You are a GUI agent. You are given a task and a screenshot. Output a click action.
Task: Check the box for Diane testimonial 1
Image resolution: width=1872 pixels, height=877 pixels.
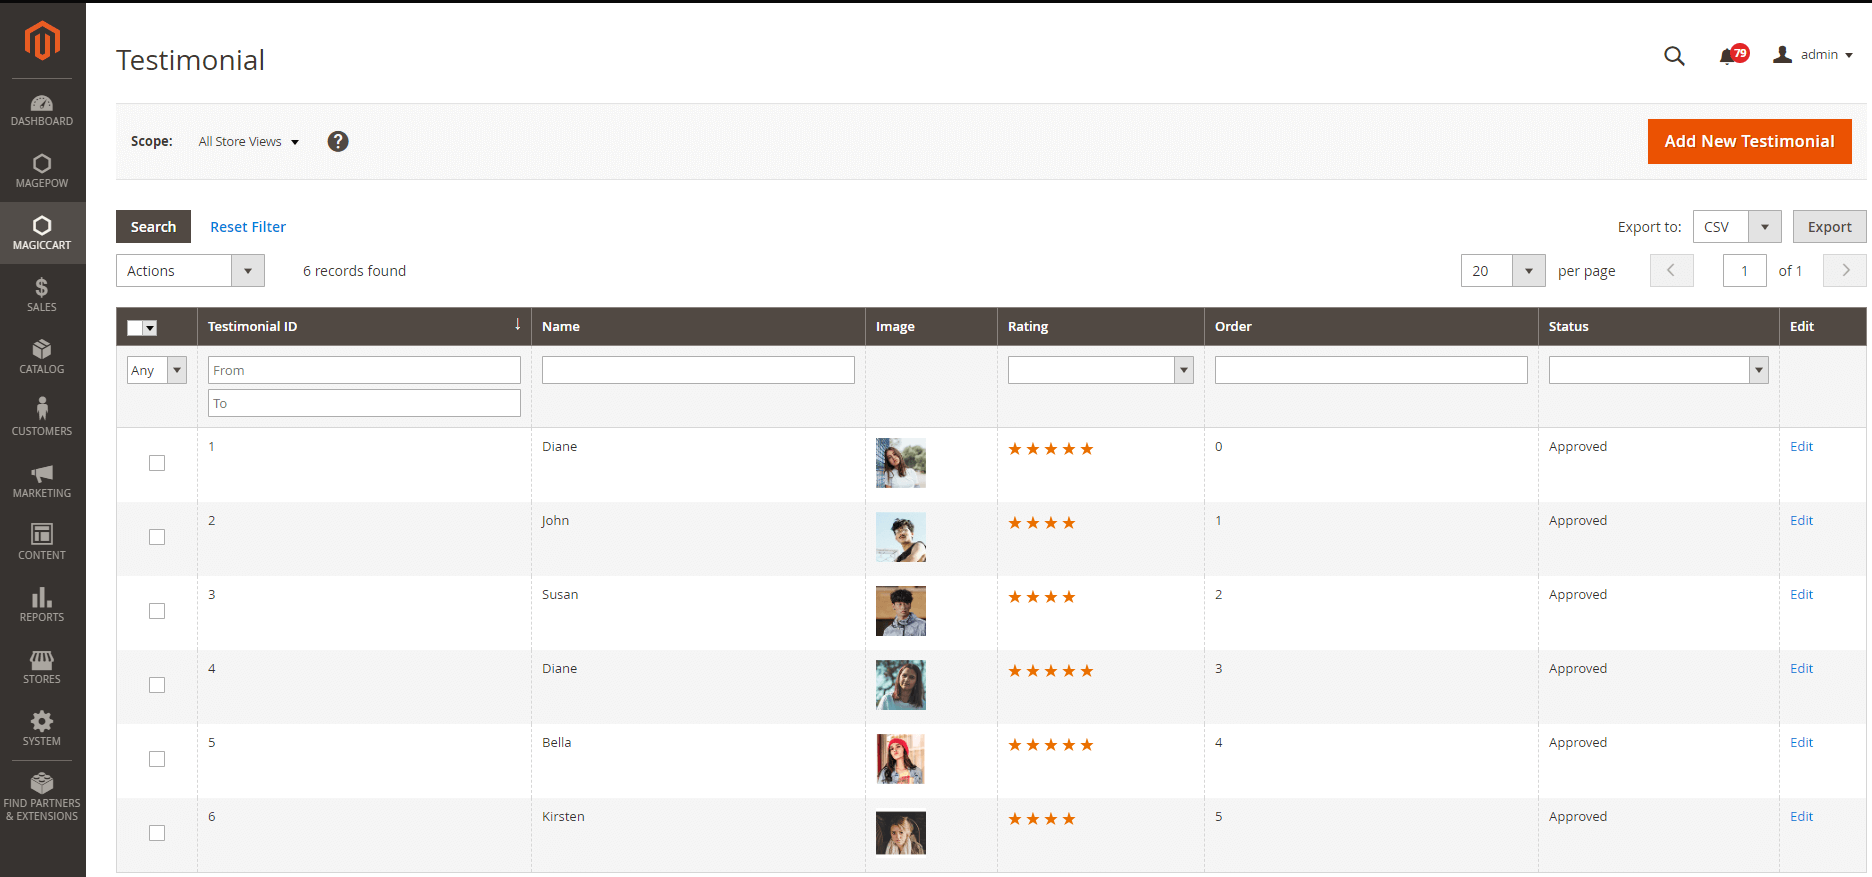[157, 463]
